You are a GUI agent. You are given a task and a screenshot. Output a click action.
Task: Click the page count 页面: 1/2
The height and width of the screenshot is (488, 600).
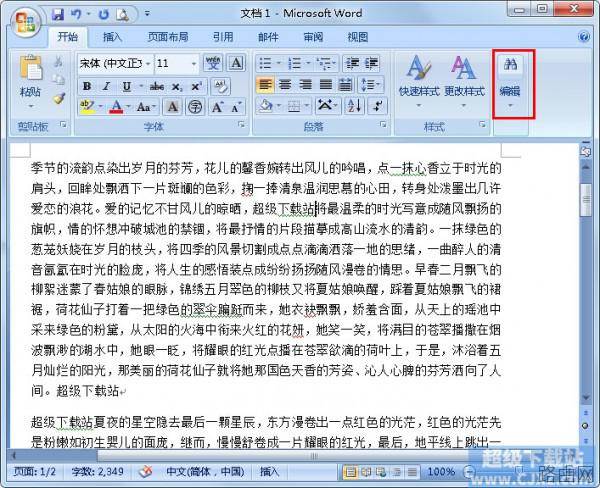pos(34,471)
